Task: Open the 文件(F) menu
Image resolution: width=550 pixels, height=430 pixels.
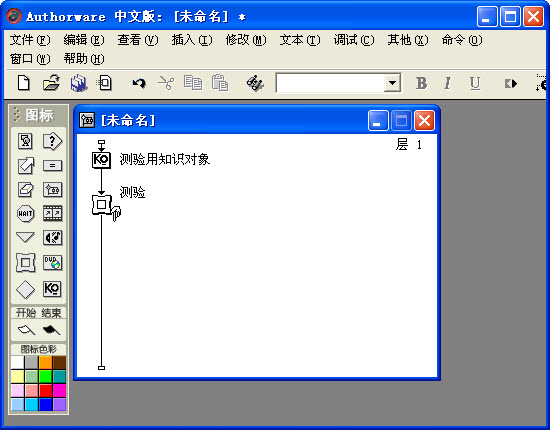Action: pos(29,40)
